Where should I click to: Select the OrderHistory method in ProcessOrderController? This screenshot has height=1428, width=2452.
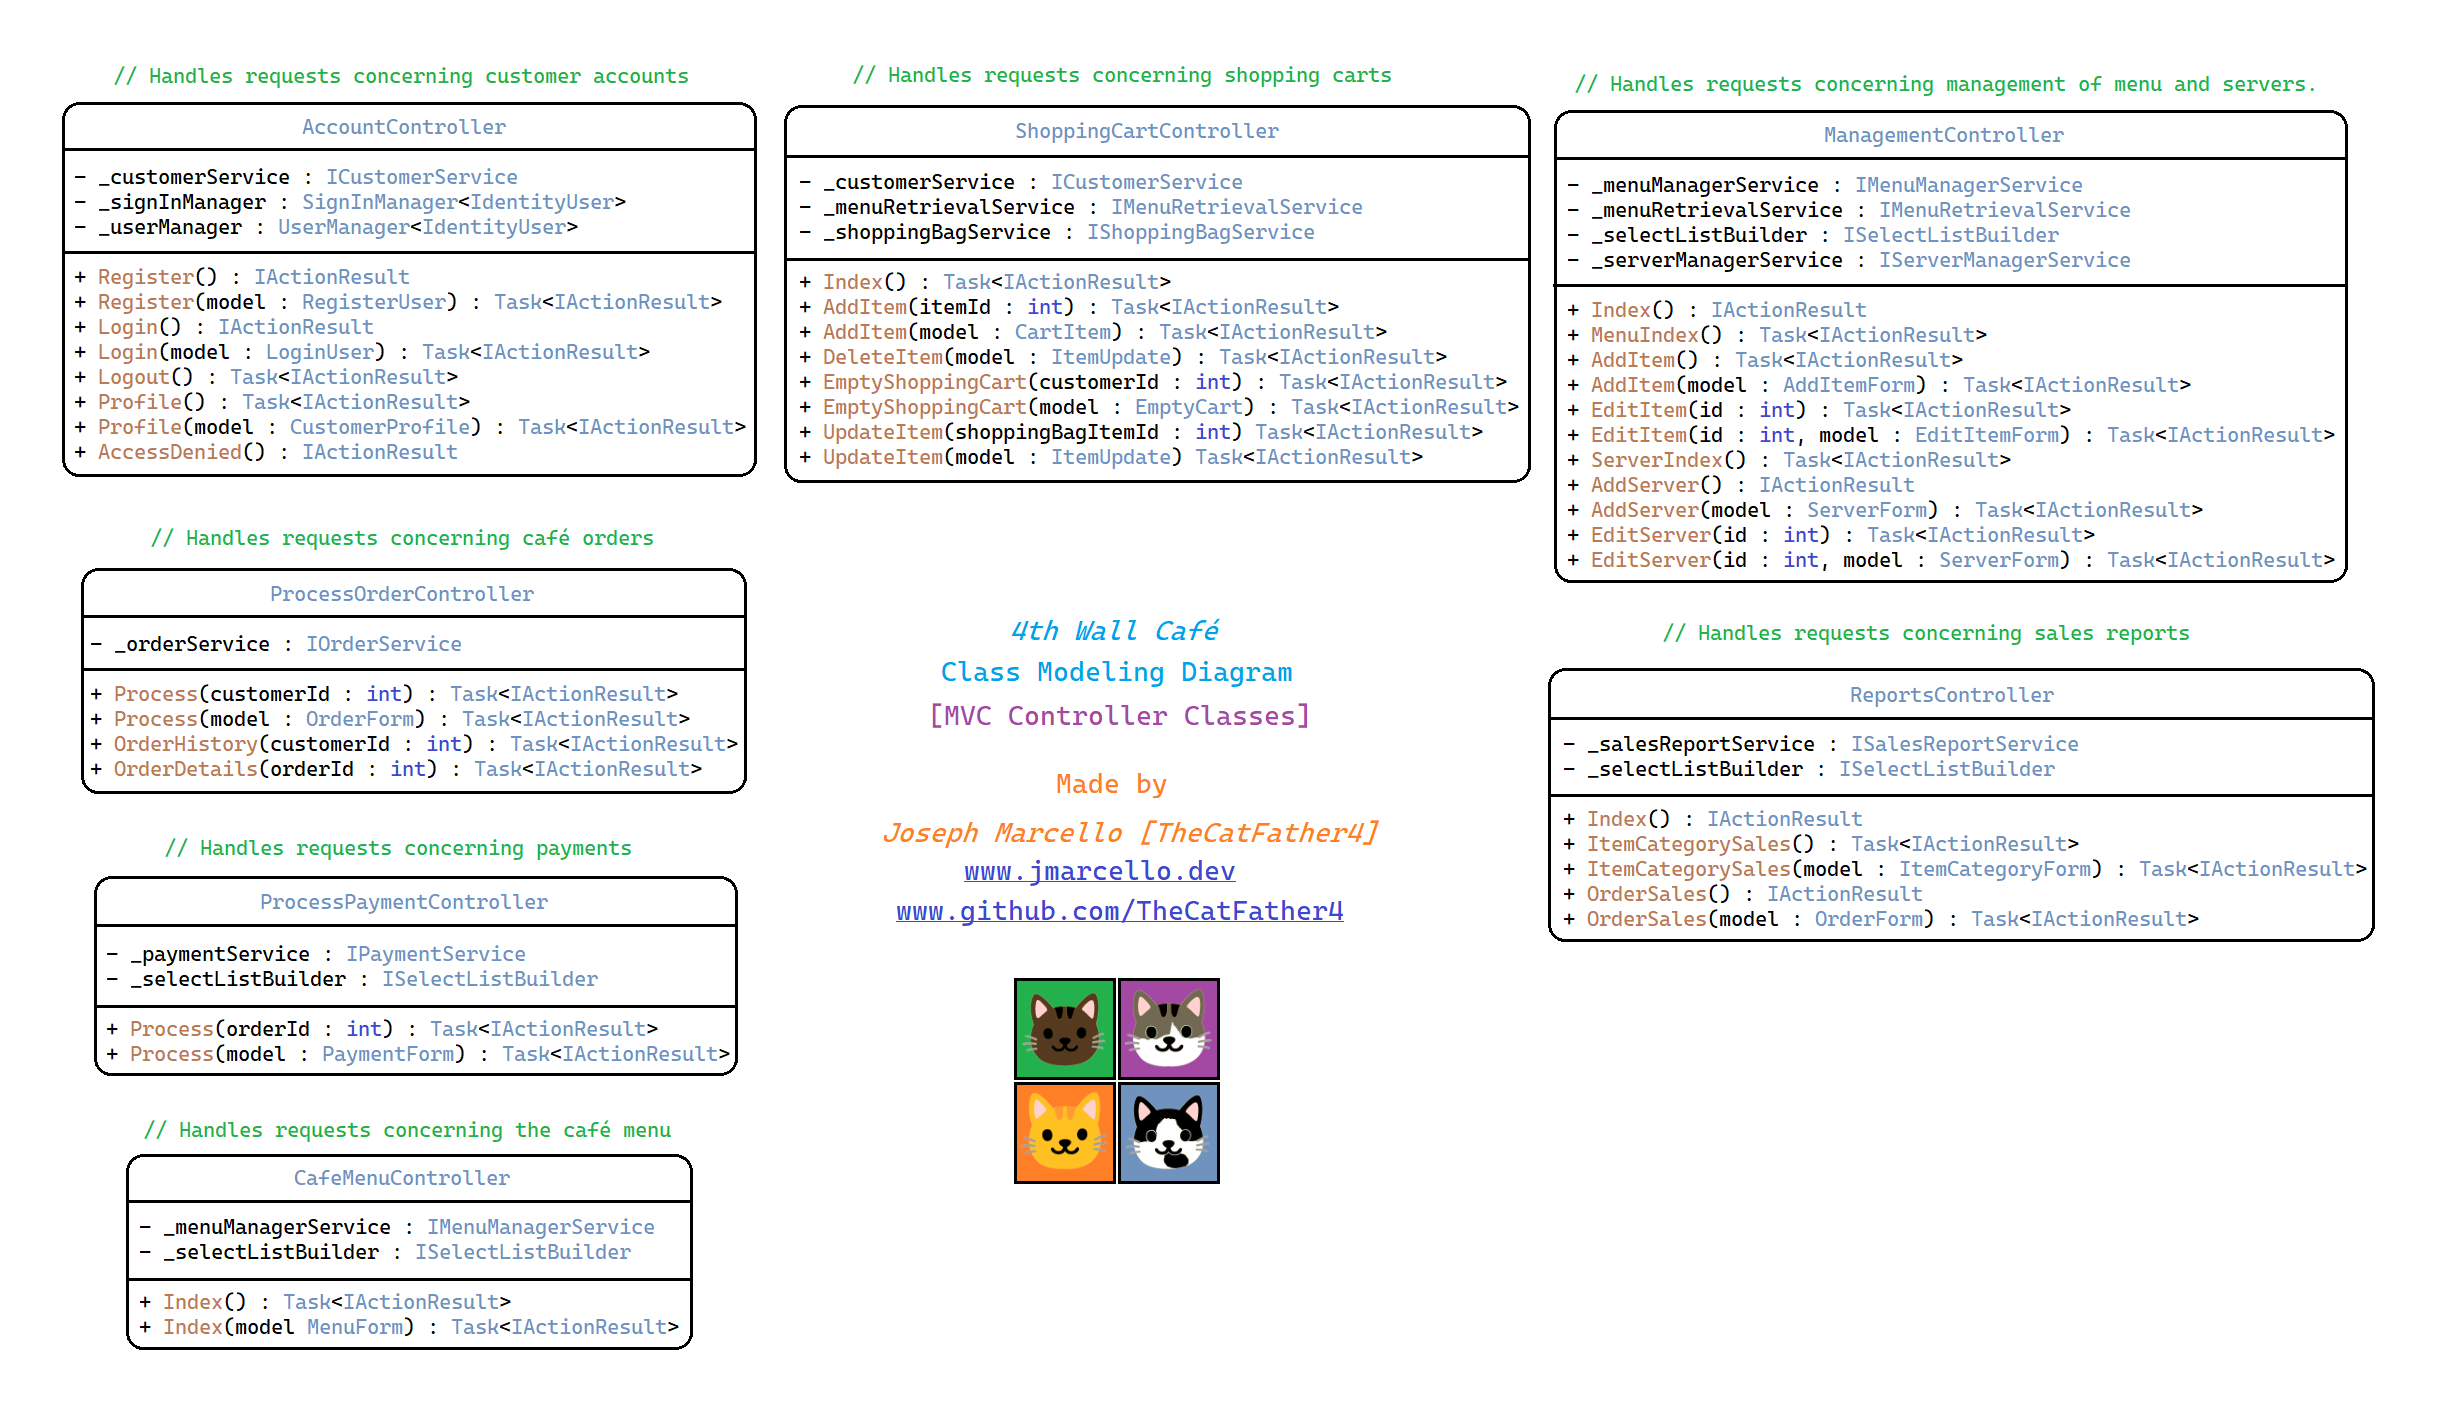tap(186, 744)
